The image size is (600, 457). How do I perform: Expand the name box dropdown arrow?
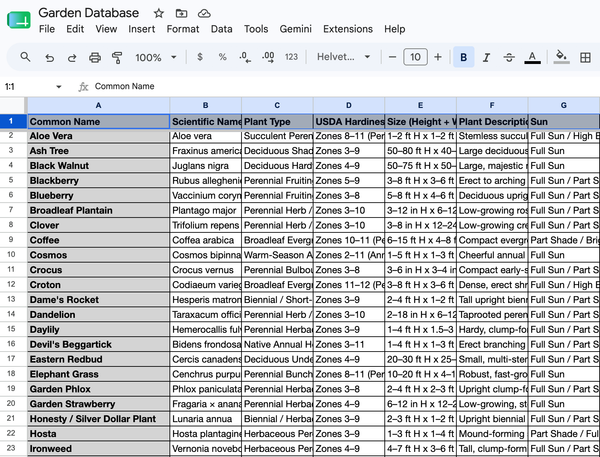pos(59,87)
